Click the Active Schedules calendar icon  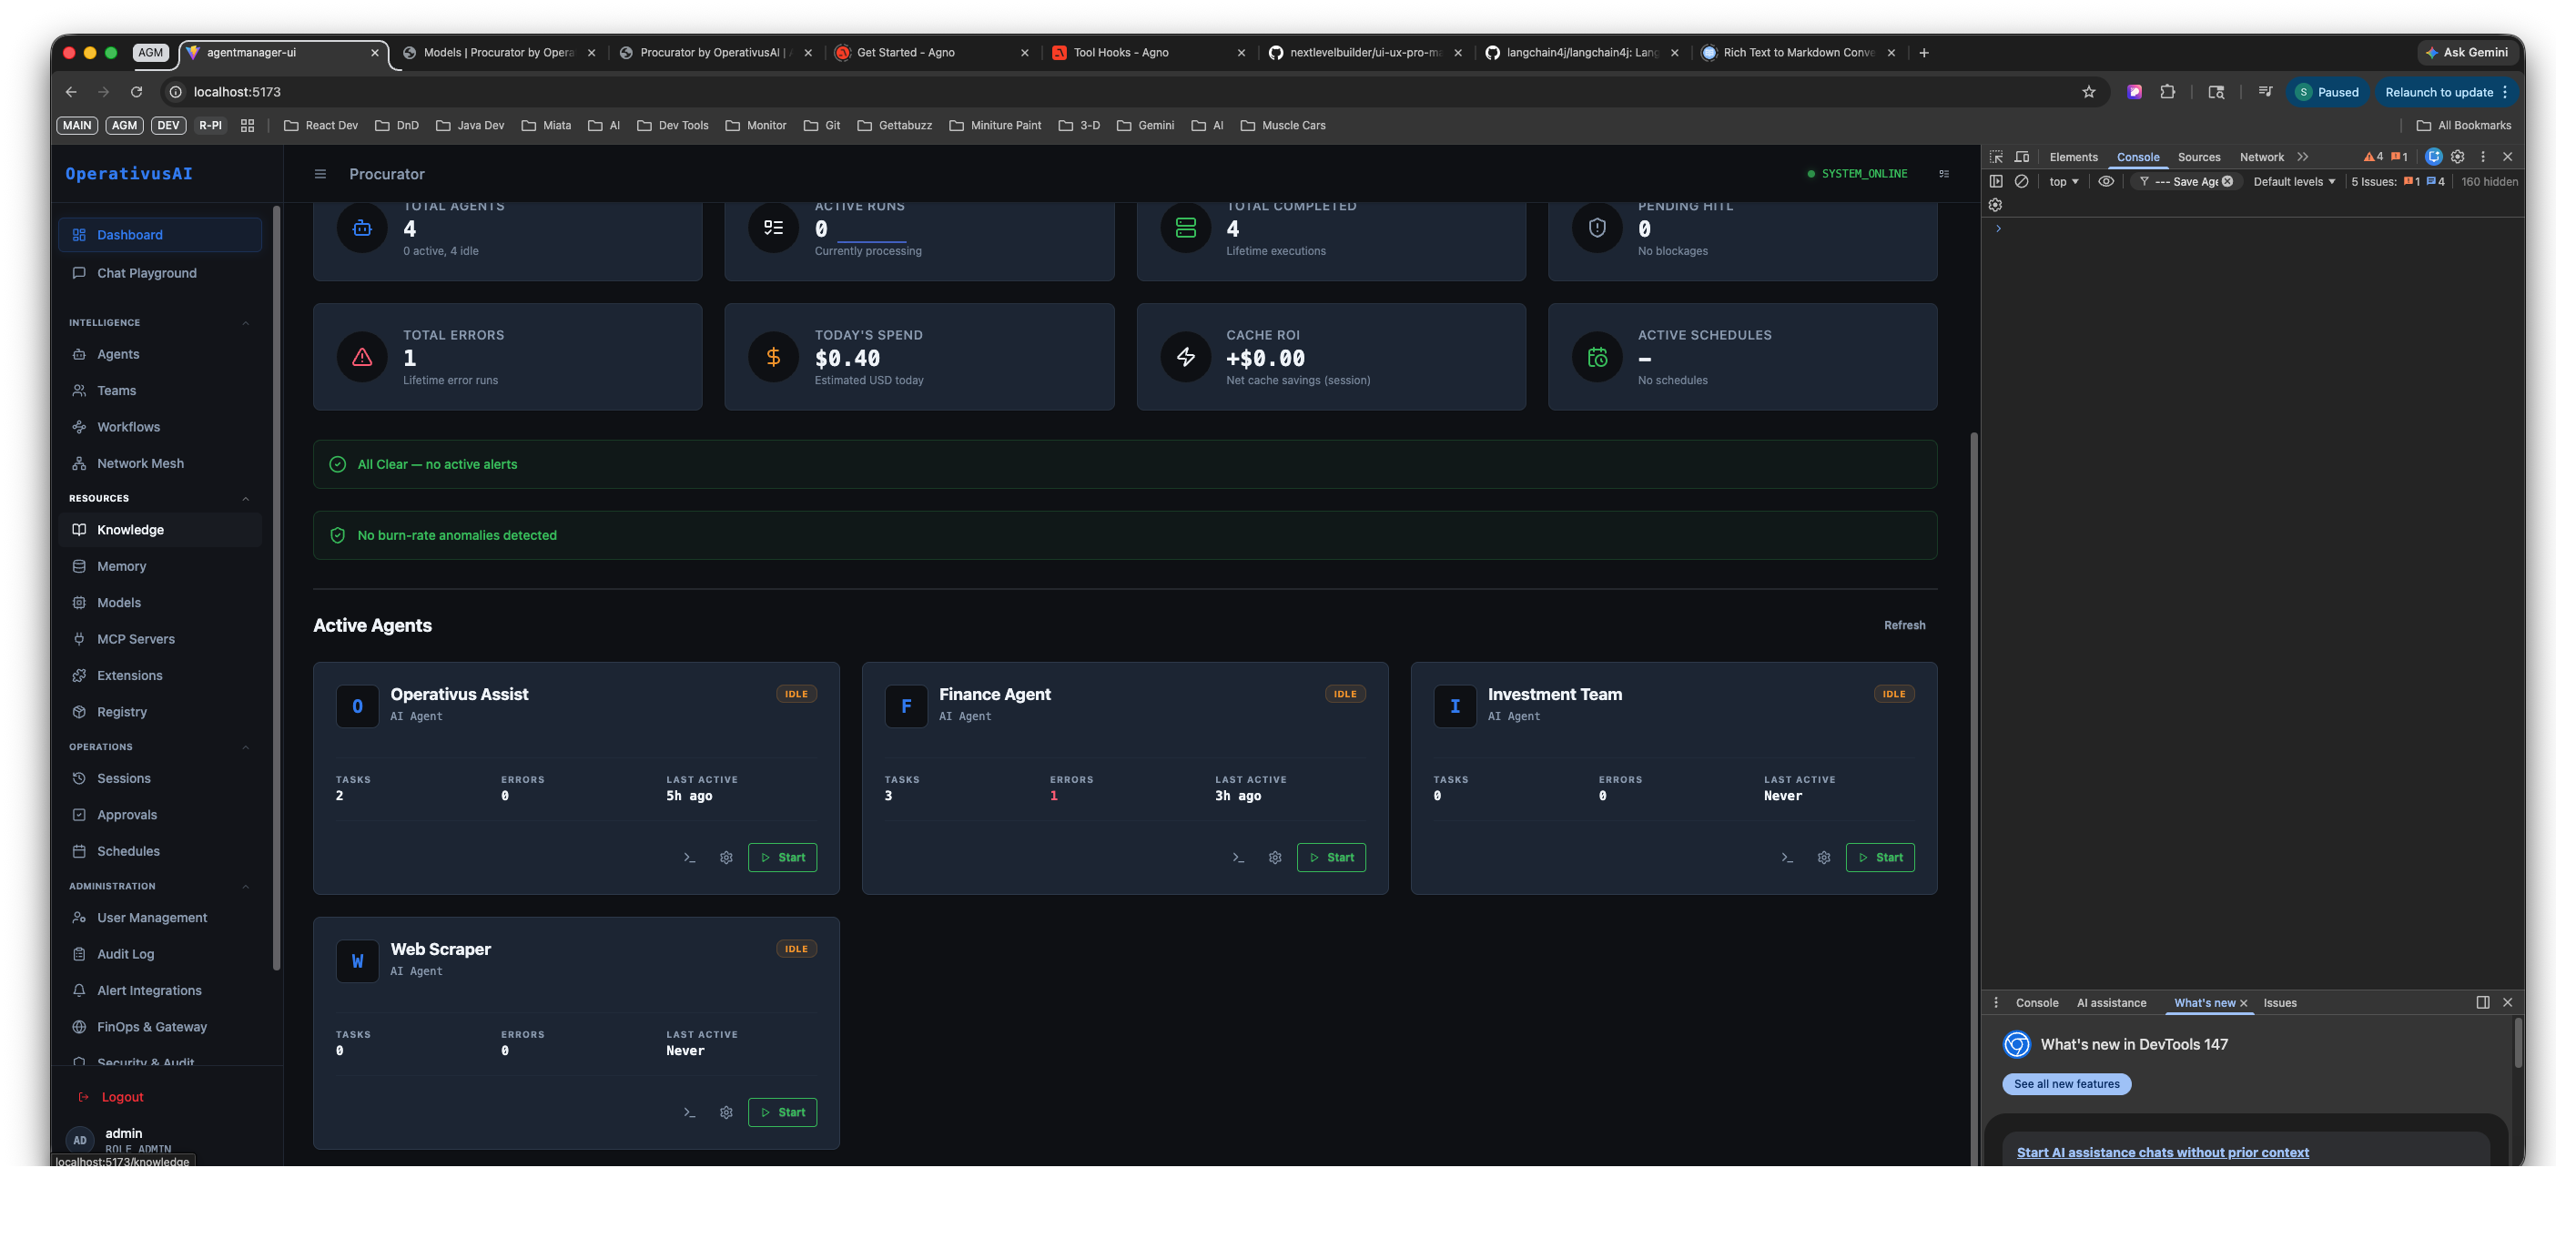[1597, 357]
